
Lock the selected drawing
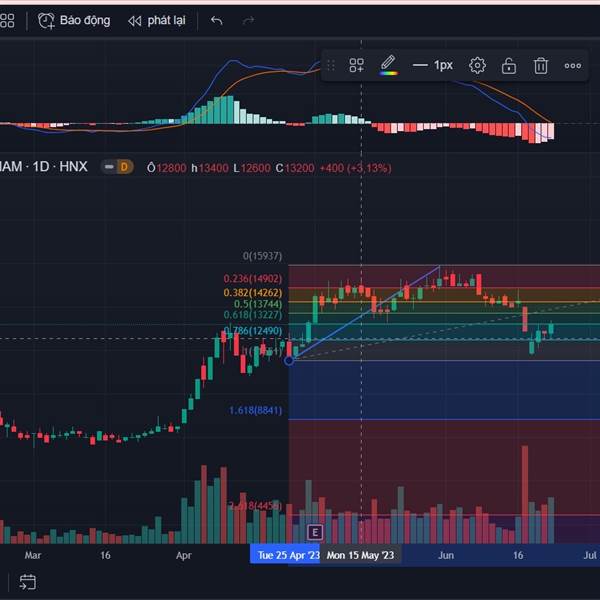(x=509, y=65)
